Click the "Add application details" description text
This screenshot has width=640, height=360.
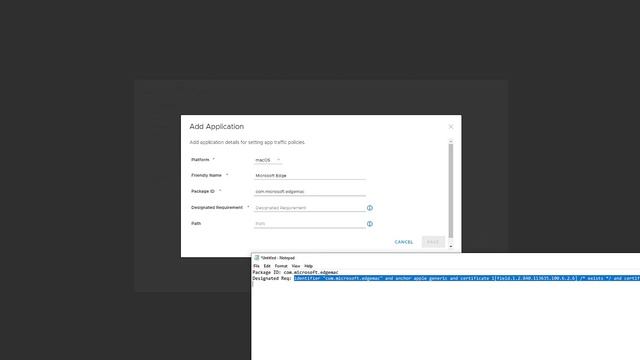247,142
